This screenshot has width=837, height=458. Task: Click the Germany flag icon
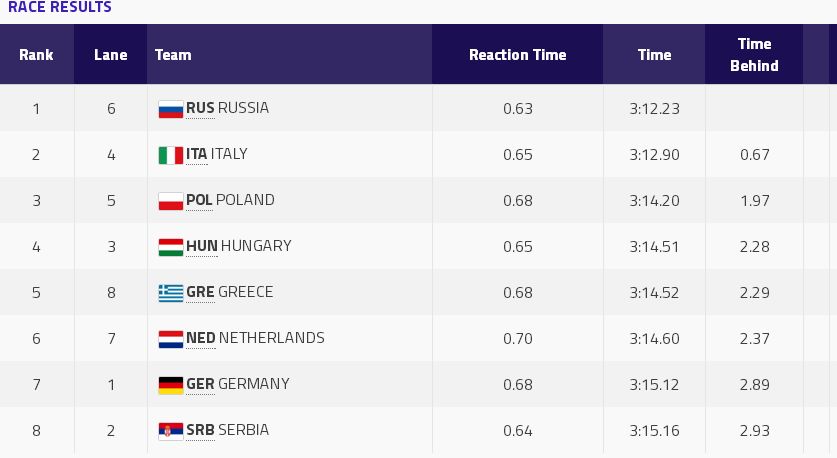(170, 385)
